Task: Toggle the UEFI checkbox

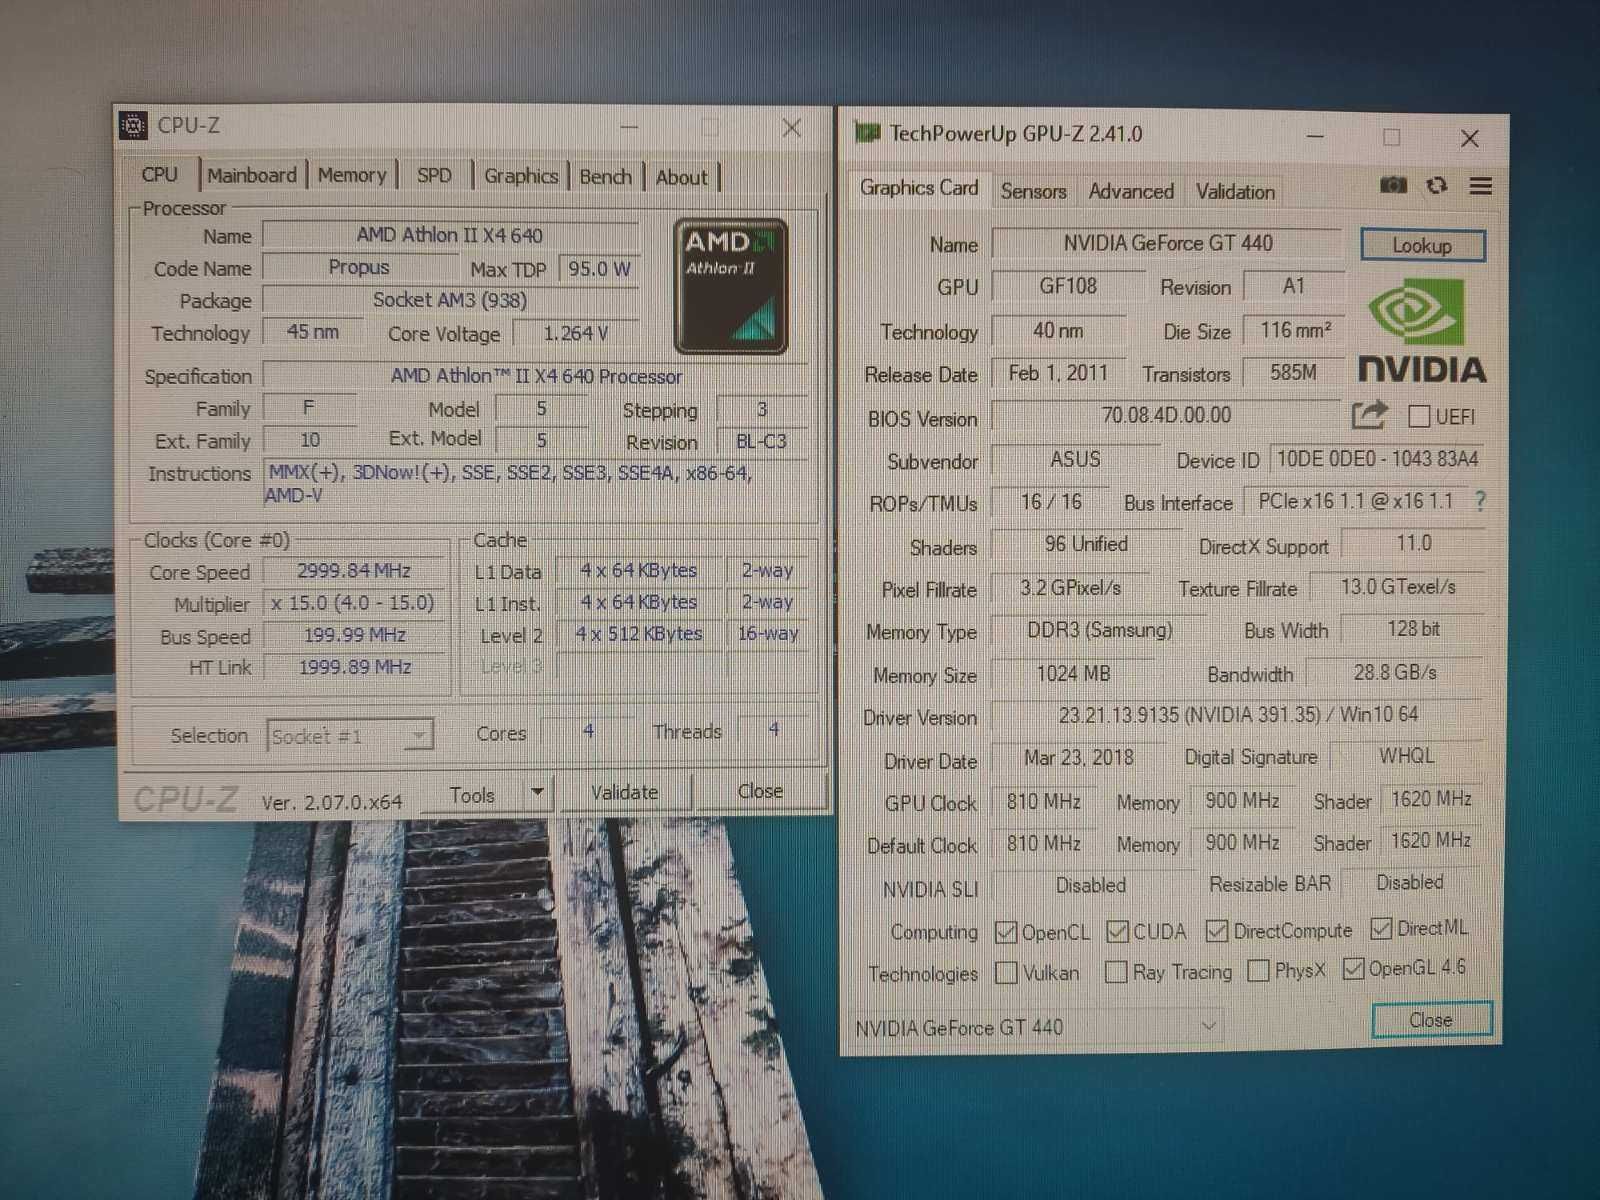Action: (1418, 416)
